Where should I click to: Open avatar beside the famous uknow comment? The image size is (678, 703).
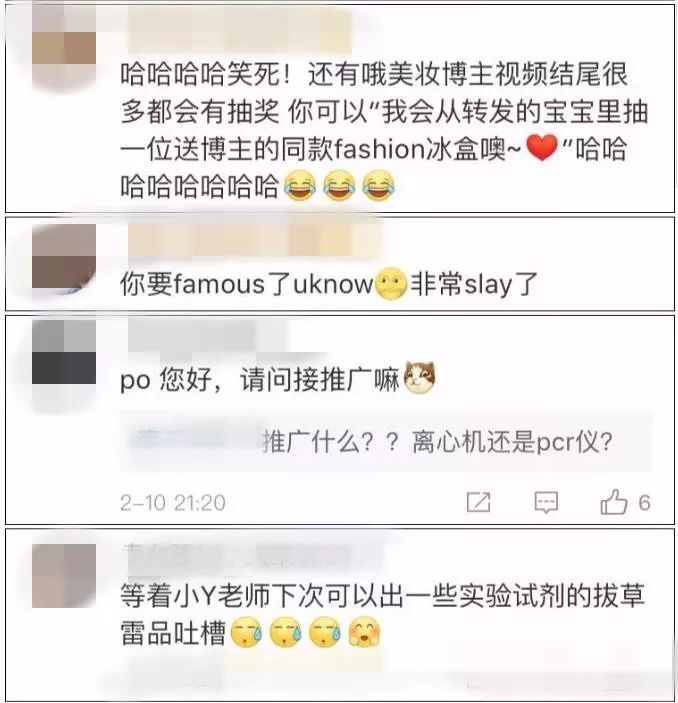point(64,257)
